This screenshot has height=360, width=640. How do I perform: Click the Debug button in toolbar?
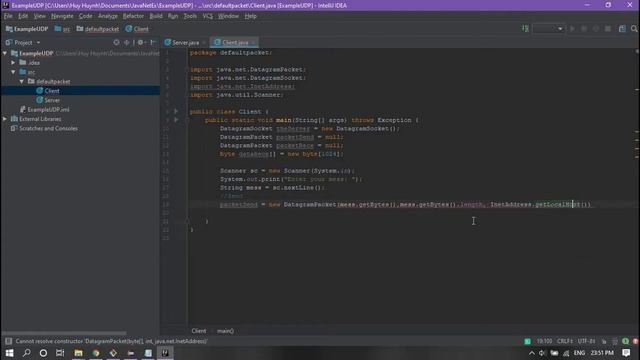(584, 29)
